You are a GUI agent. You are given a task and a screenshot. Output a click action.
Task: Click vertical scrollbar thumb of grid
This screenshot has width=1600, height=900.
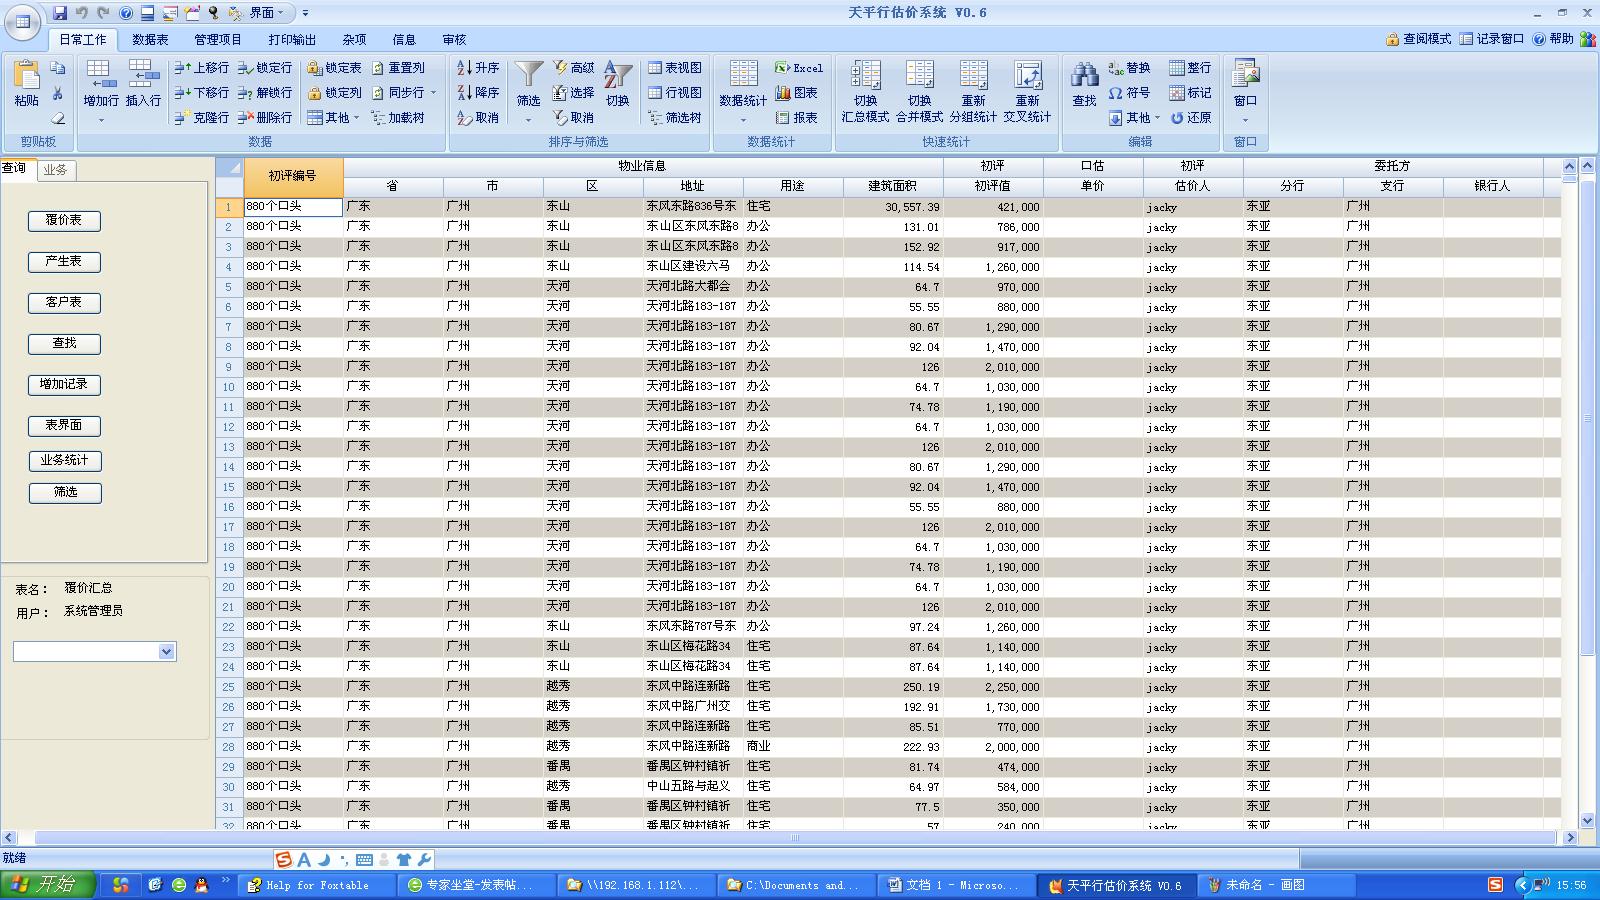click(x=1587, y=420)
